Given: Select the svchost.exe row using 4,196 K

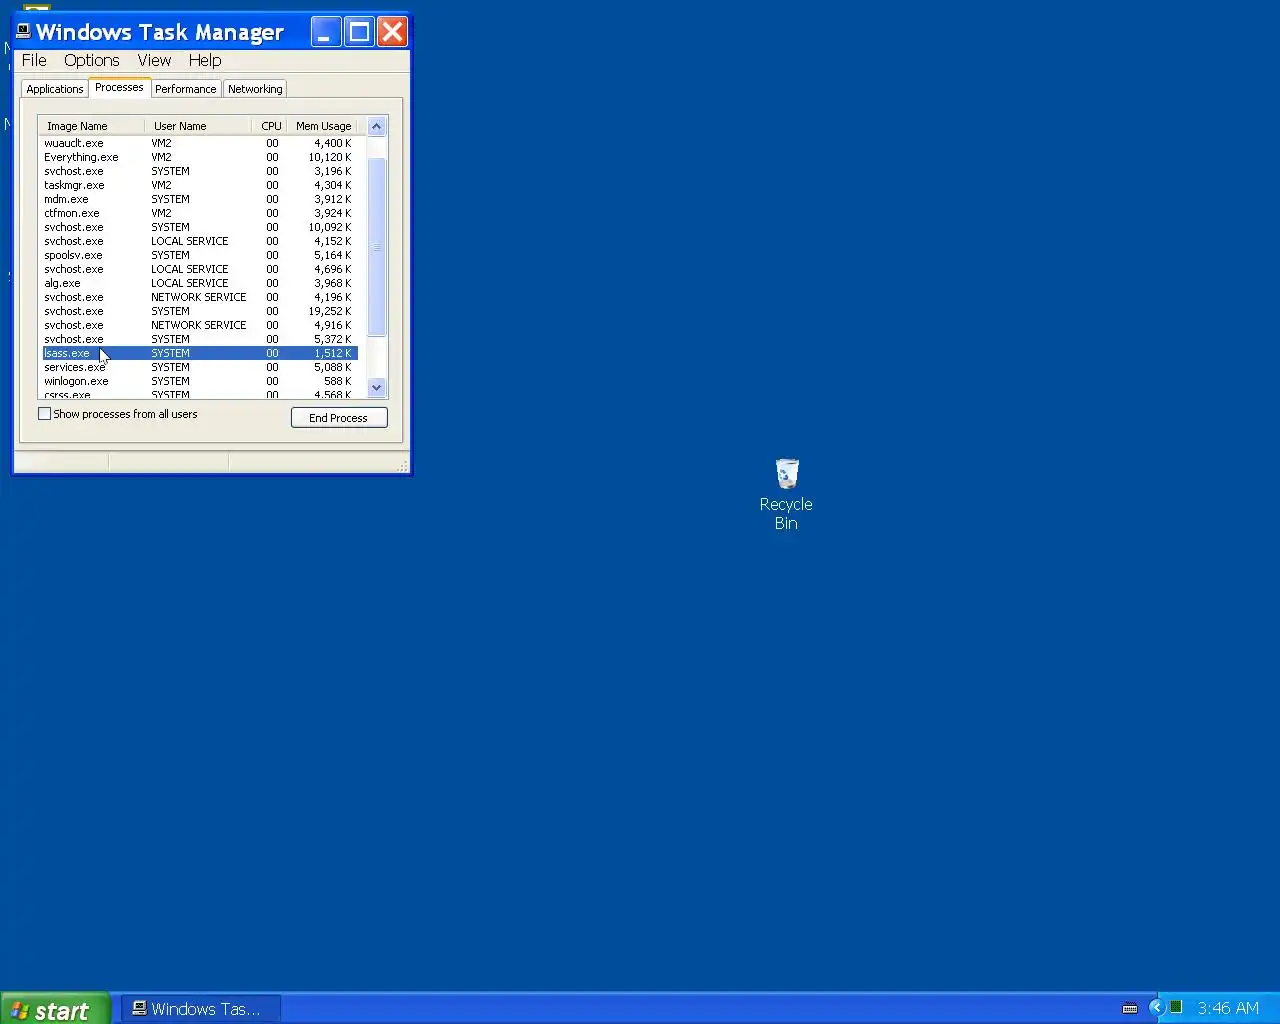Looking at the screenshot, I should 198,297.
